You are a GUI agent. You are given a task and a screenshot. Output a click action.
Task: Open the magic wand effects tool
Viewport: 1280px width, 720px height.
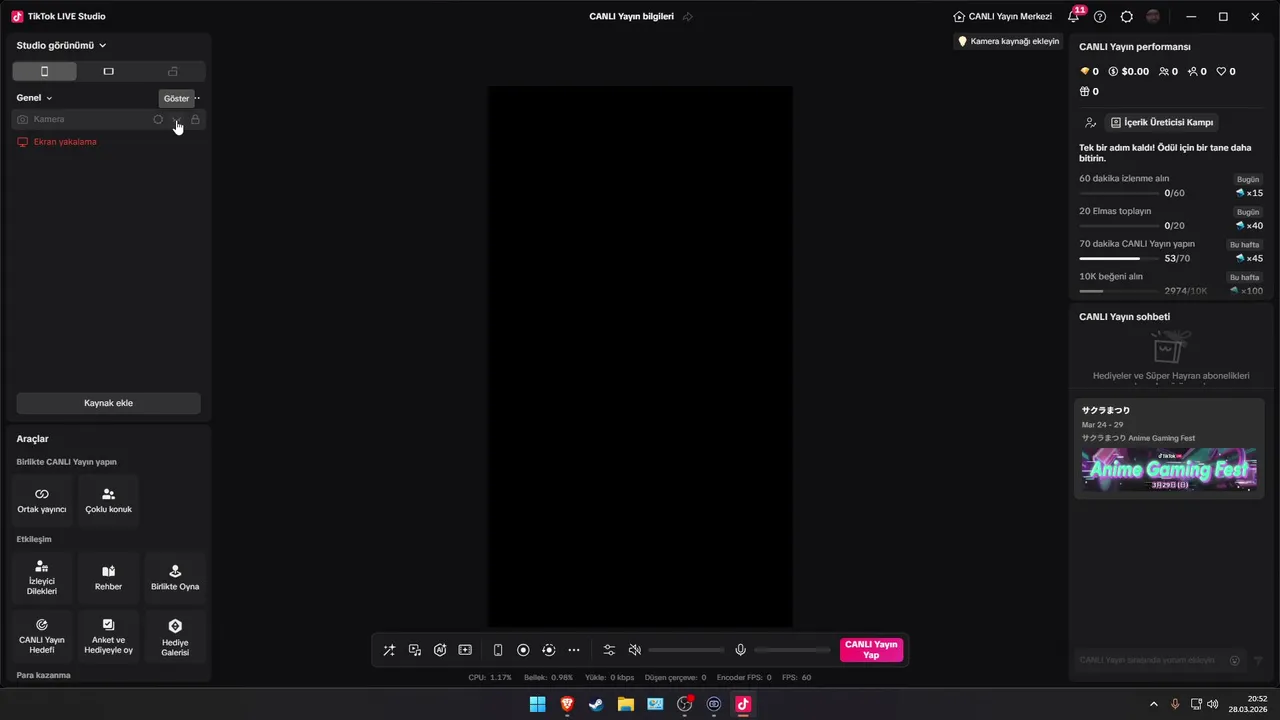pyautogui.click(x=389, y=650)
